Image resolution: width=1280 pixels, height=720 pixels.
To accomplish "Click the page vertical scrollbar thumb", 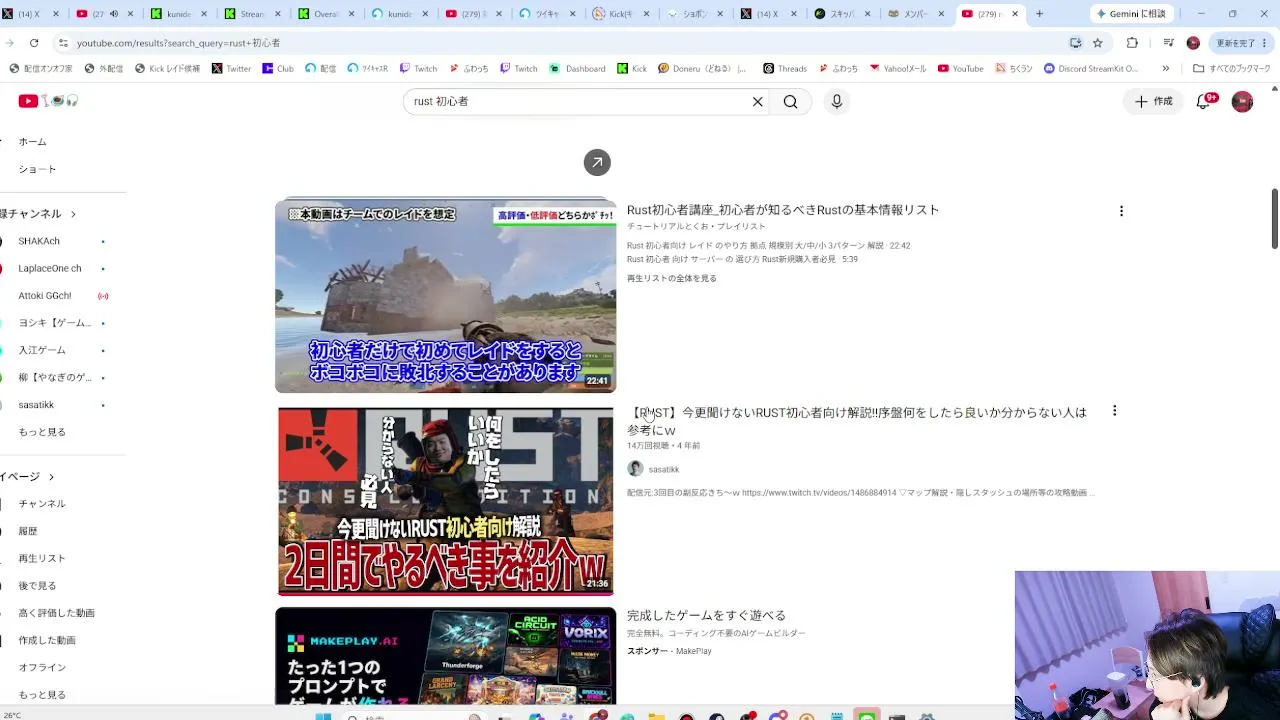I will (1274, 218).
